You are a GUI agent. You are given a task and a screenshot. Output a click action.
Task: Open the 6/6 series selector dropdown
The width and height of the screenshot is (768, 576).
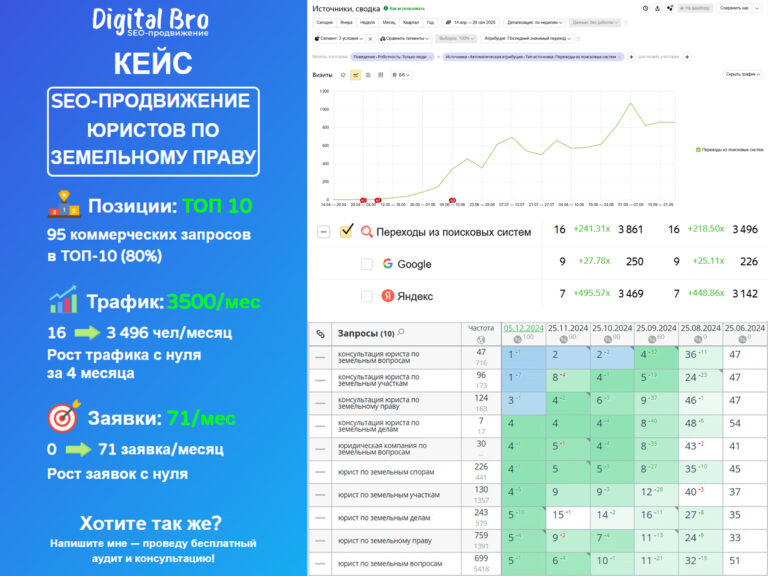[x=401, y=75]
